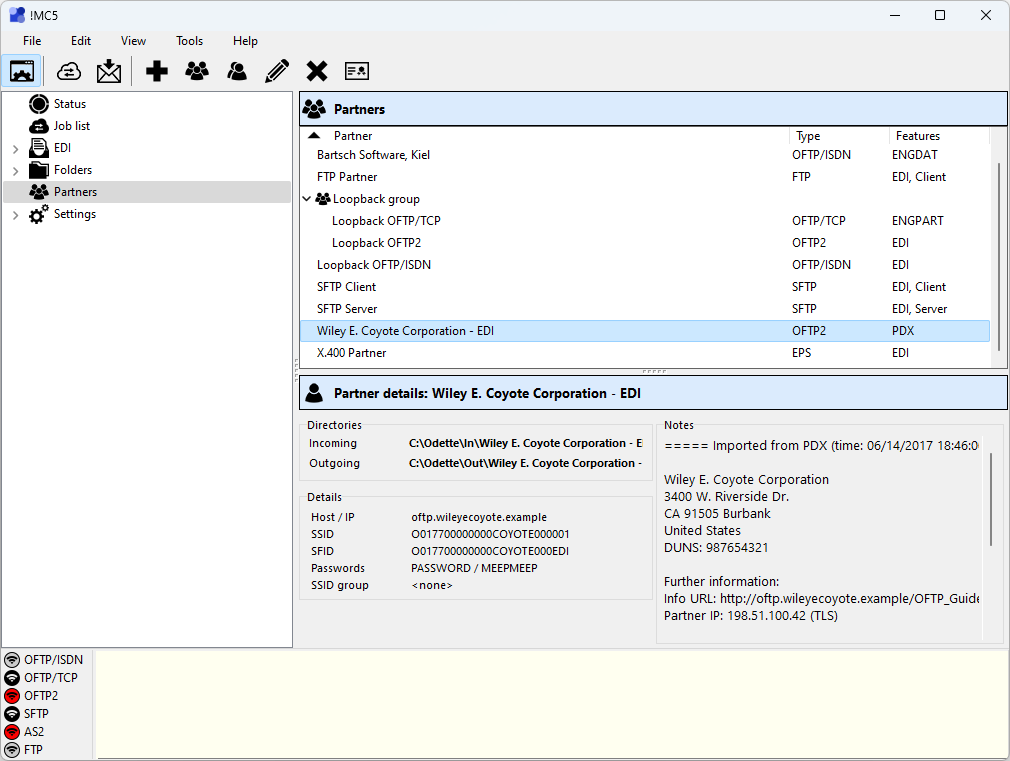Select the FTP Partner row

coord(645,177)
